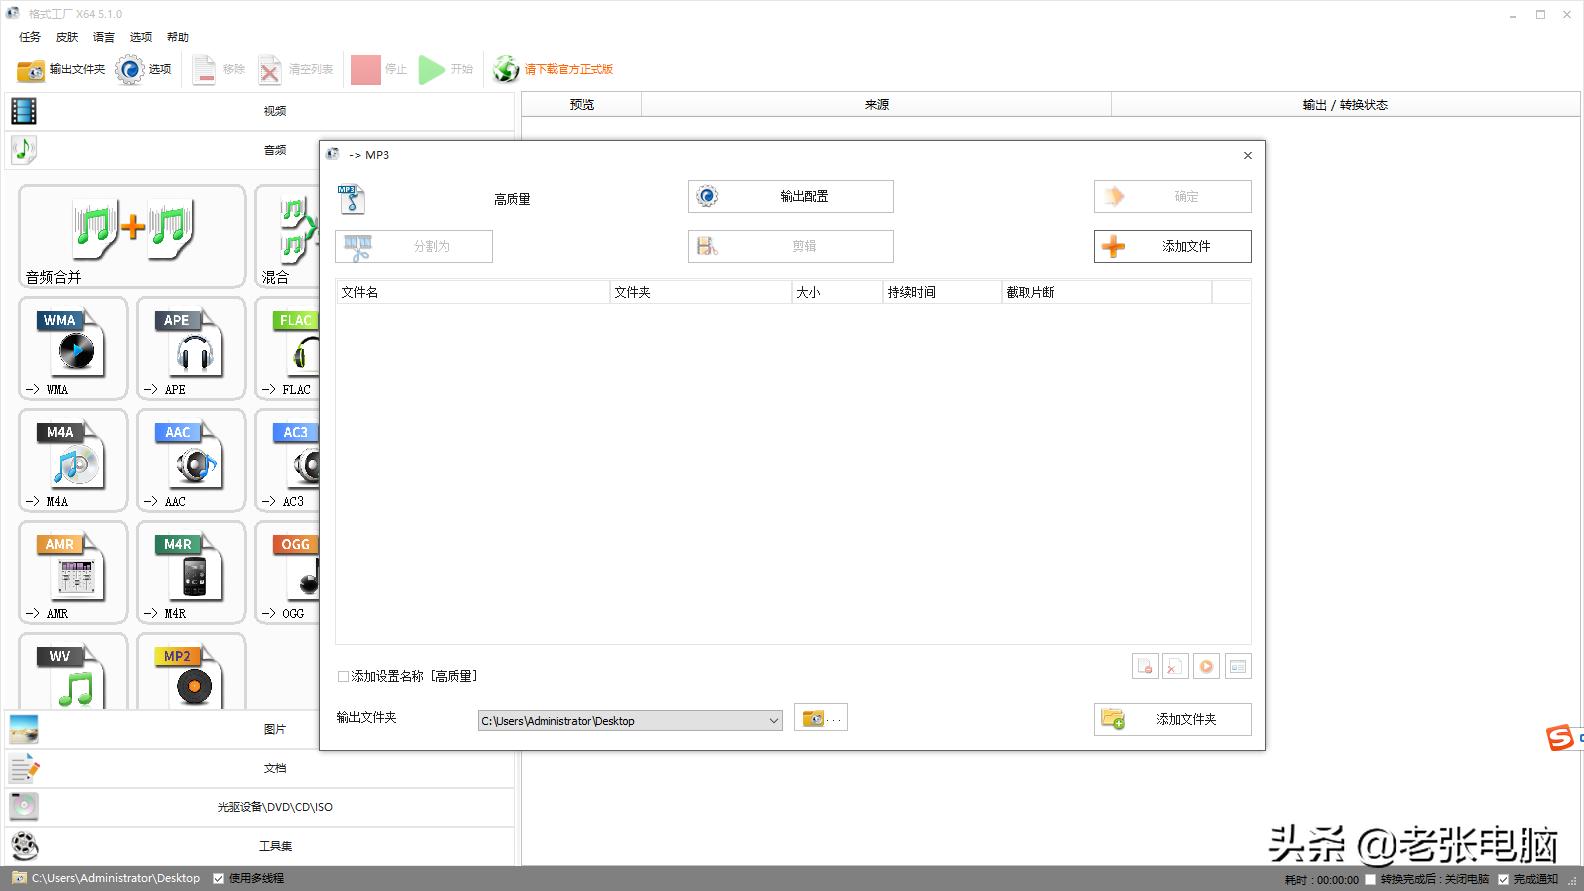Select the 音频合并 audio merge tool
Screen dimensions: 1584x891
132,236
